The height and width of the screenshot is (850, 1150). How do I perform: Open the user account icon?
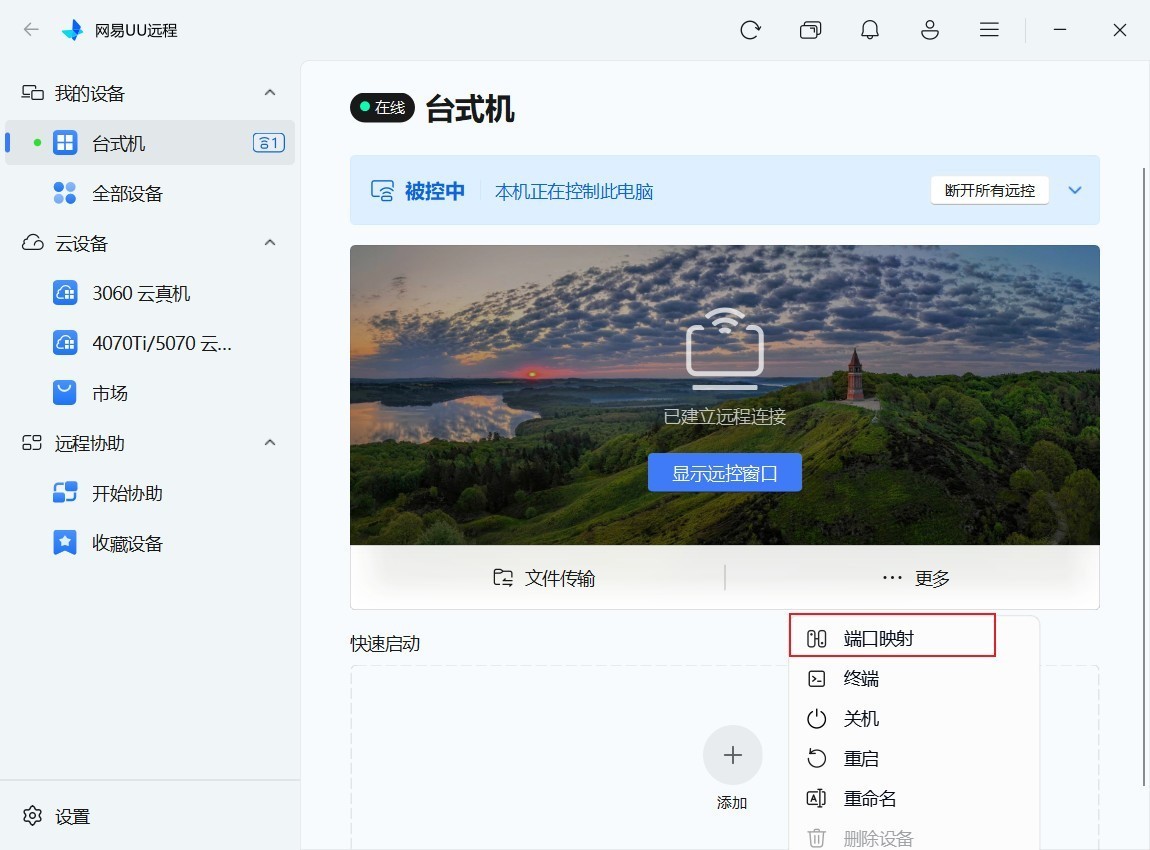point(930,30)
